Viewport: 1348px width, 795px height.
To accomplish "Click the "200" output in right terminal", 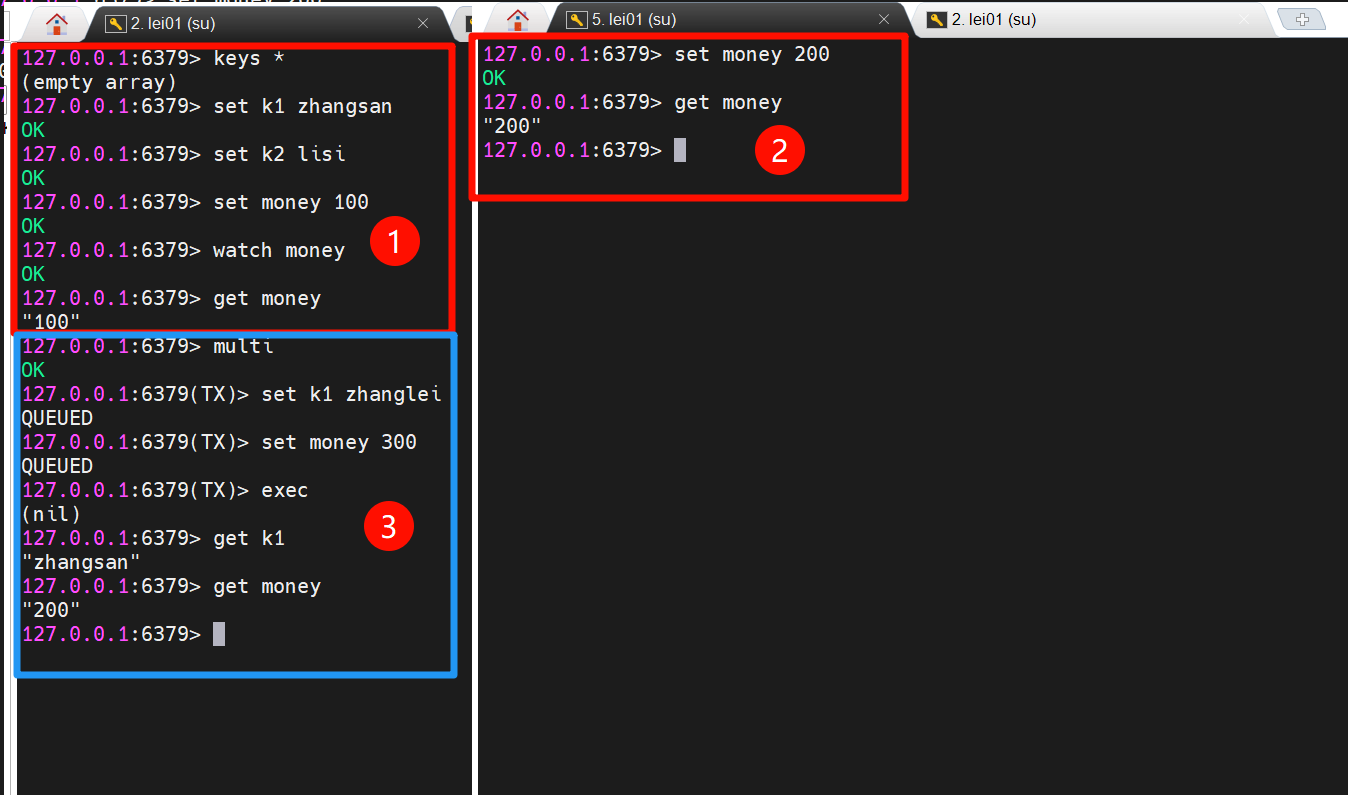I will click(x=512, y=126).
